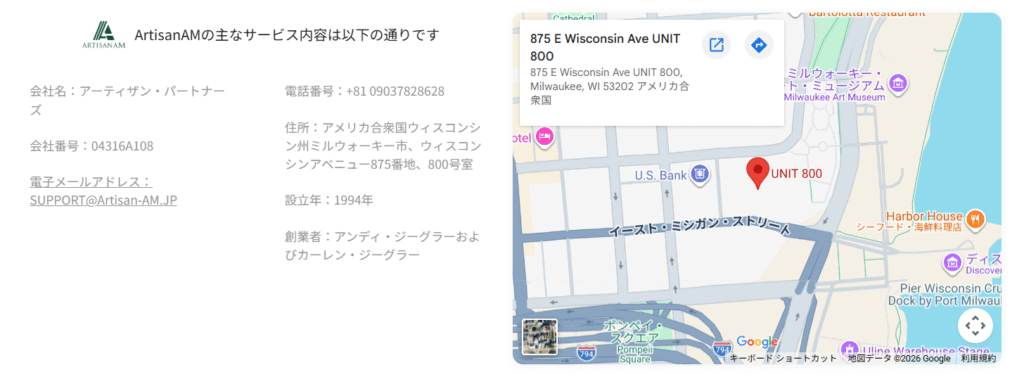Click the Google logo on map
Screen dimensions: 1024x384
(x=757, y=342)
